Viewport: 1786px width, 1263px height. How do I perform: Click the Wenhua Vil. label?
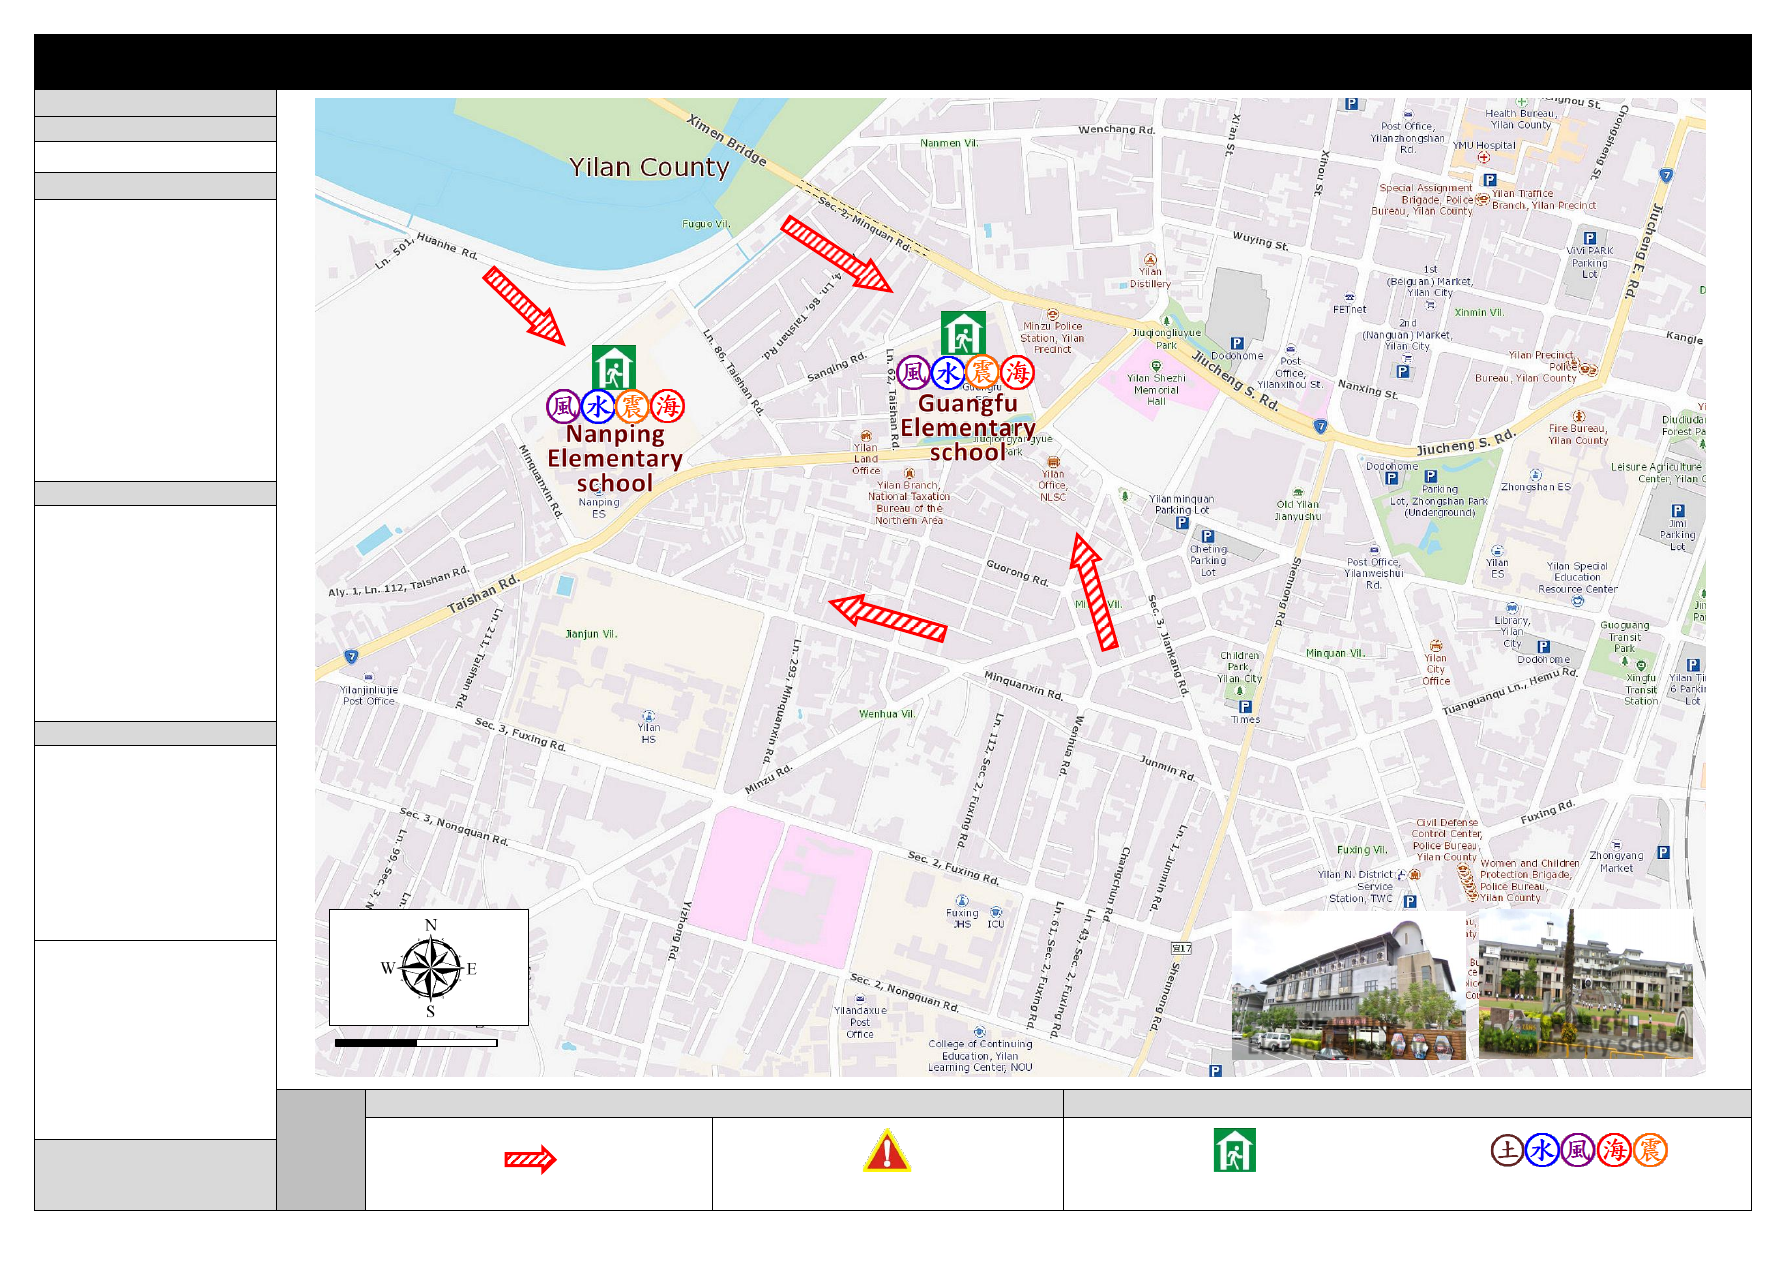[887, 714]
